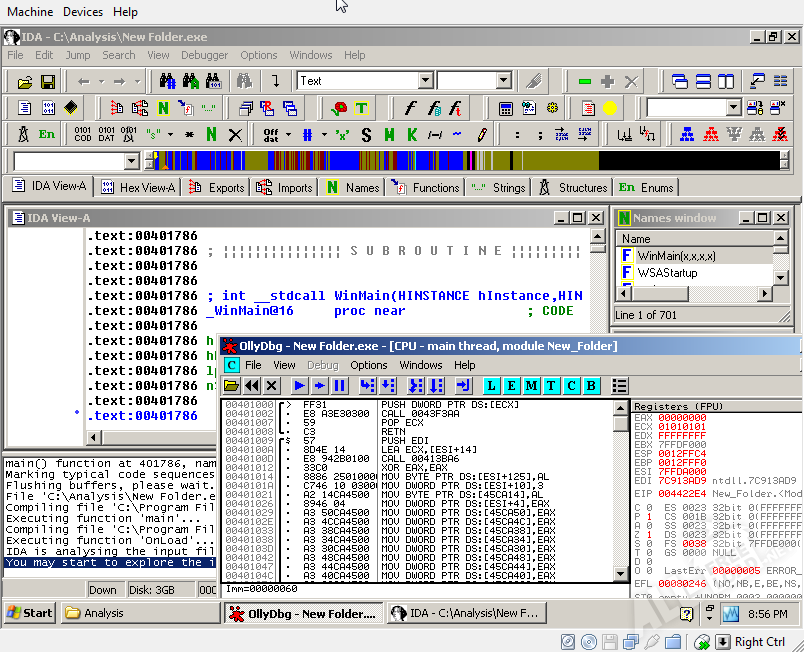Open the Debugger menu in IDA

click(204, 55)
